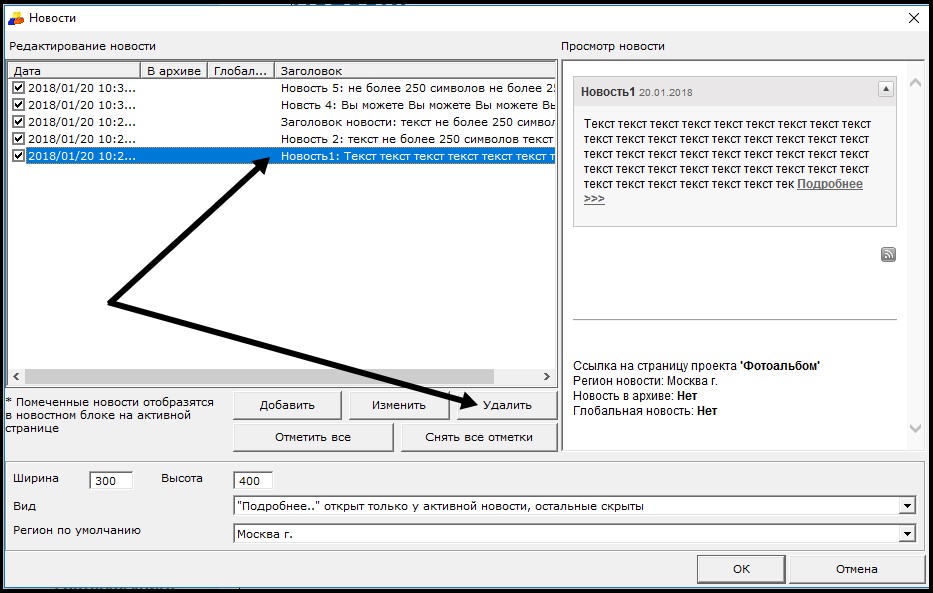Click the app icon in title bar
Viewport: 933px width, 593px height.
tap(15, 17)
